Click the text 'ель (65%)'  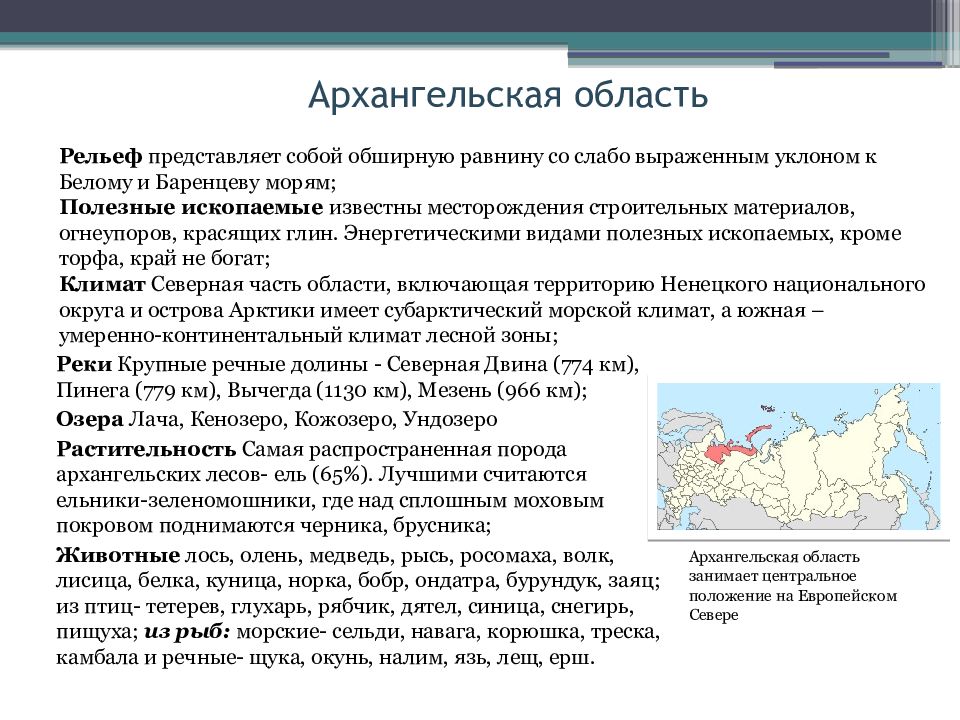320,475
